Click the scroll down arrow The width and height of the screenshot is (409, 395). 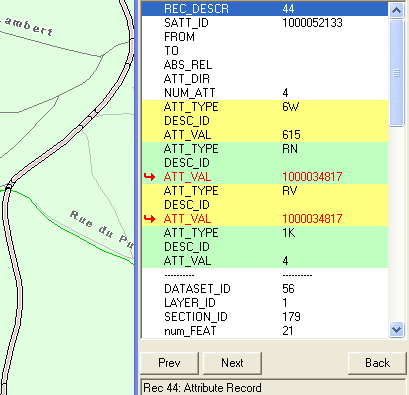pyautogui.click(x=396, y=330)
